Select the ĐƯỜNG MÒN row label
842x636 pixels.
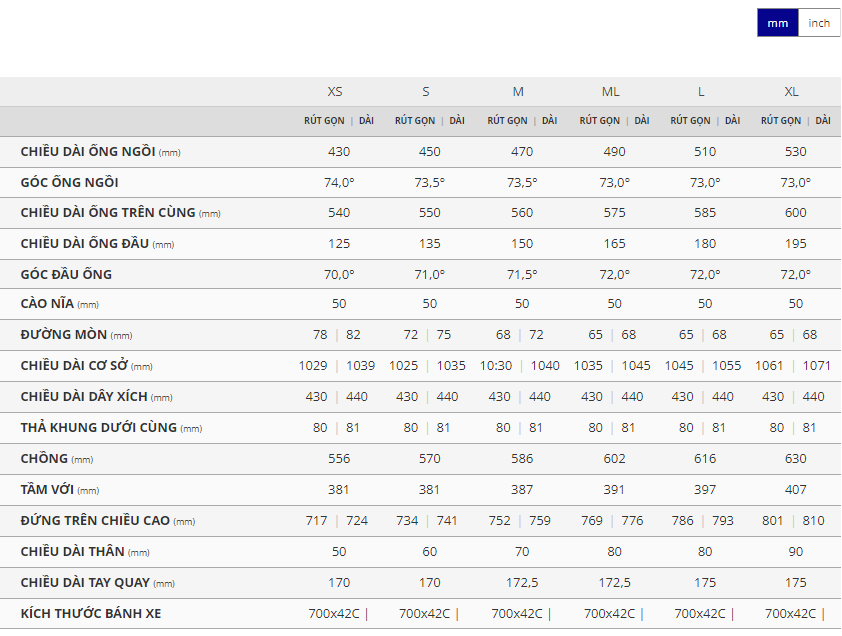[64, 336]
